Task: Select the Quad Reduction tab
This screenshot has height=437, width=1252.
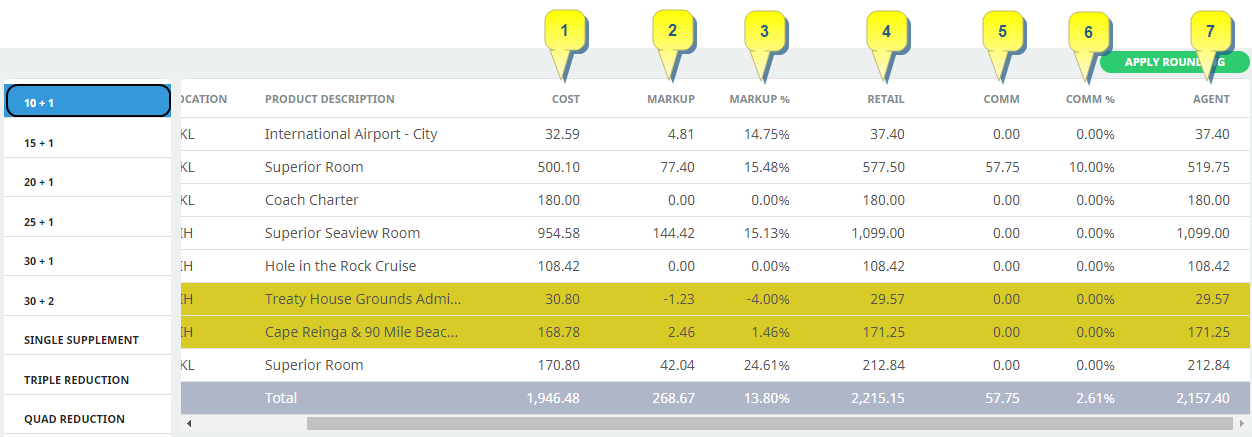Action: pos(87,419)
